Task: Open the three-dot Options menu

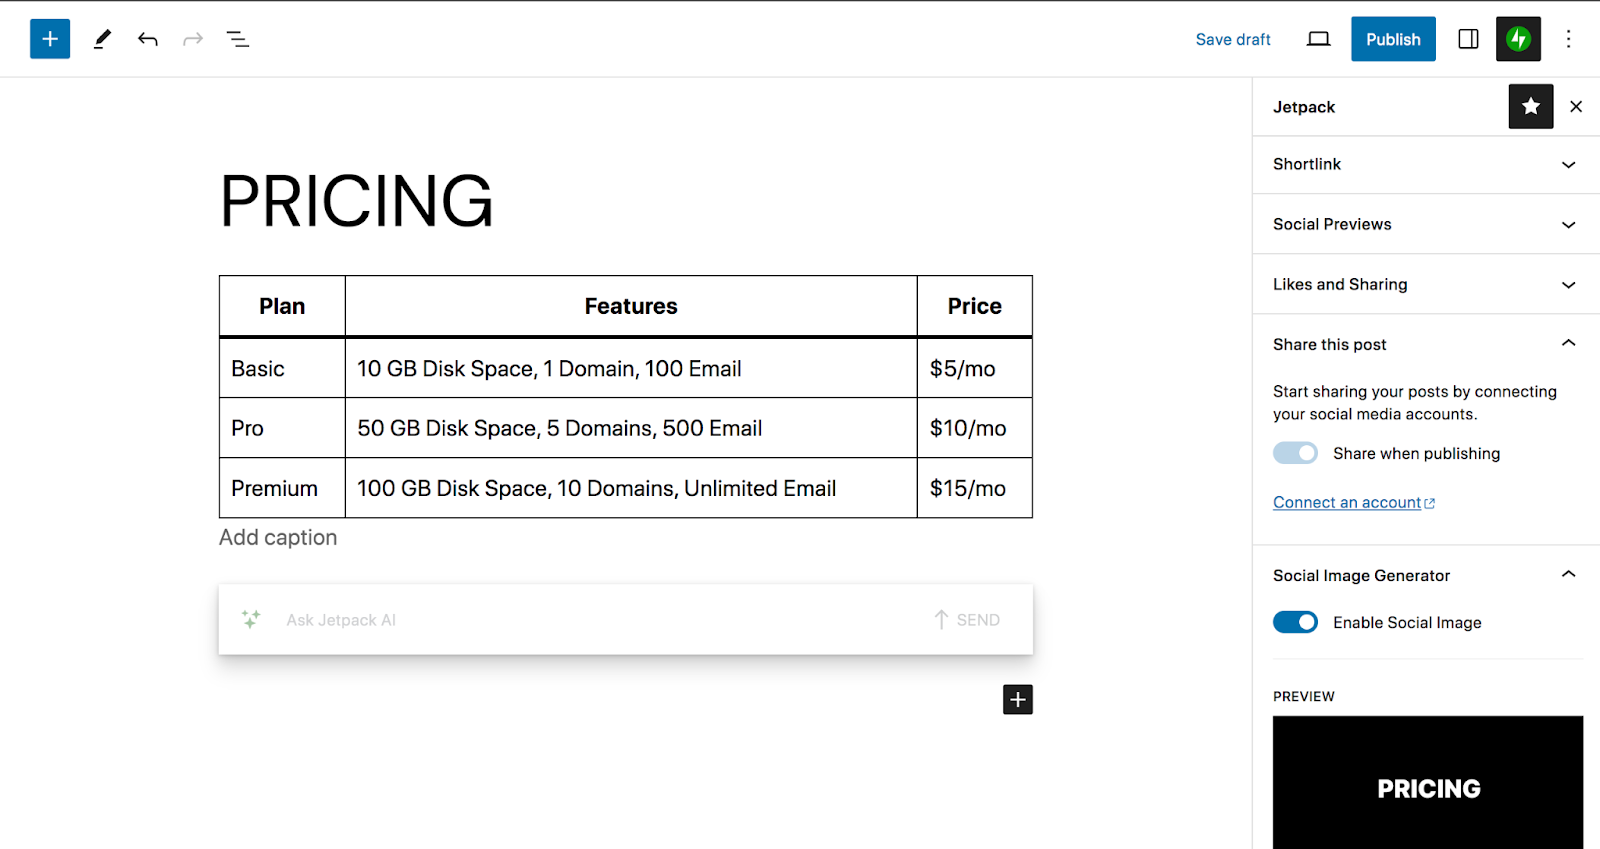Action: (1568, 39)
